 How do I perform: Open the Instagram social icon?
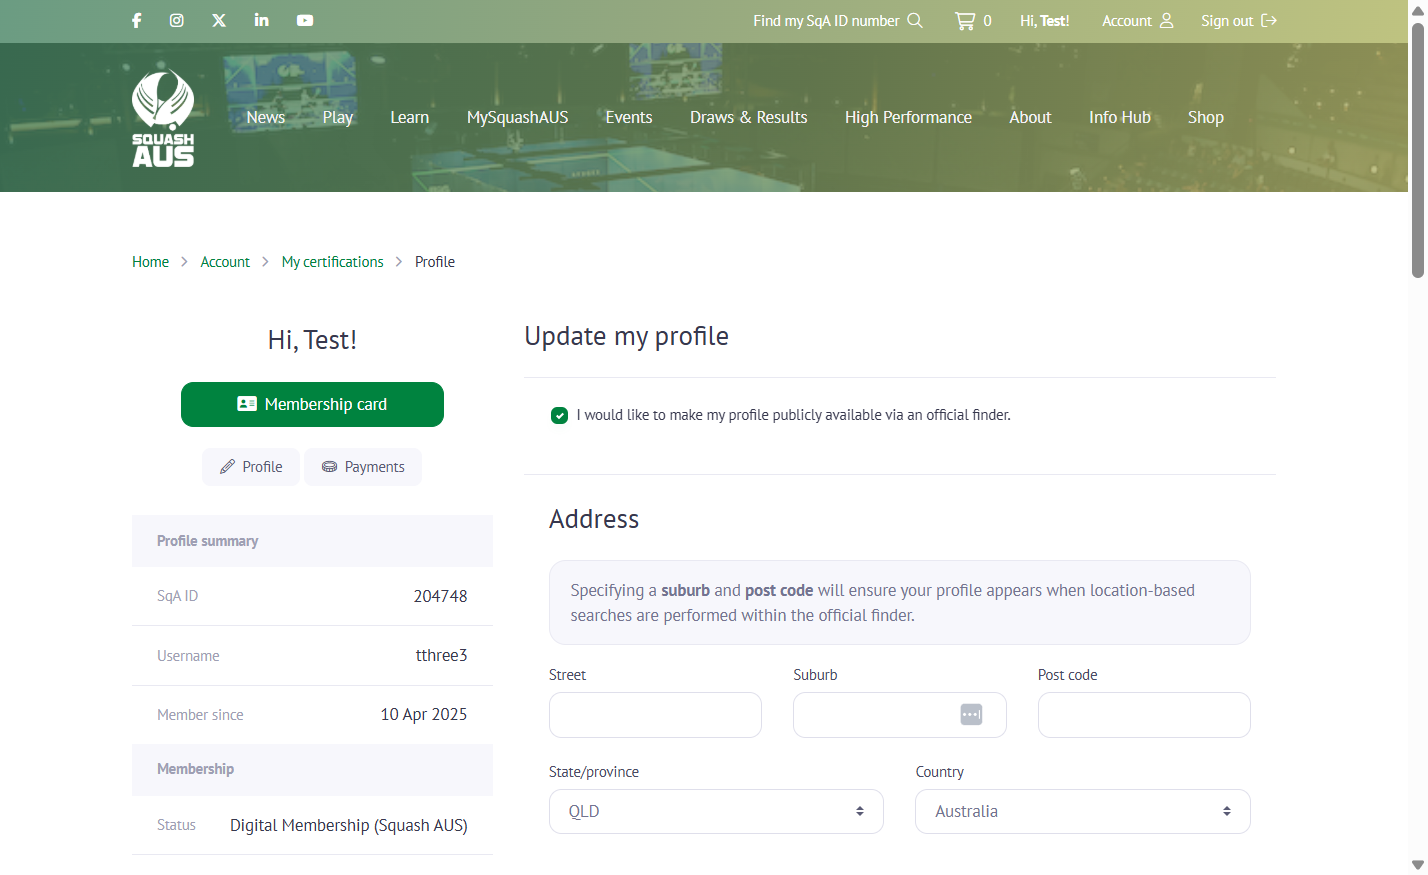[x=177, y=20]
